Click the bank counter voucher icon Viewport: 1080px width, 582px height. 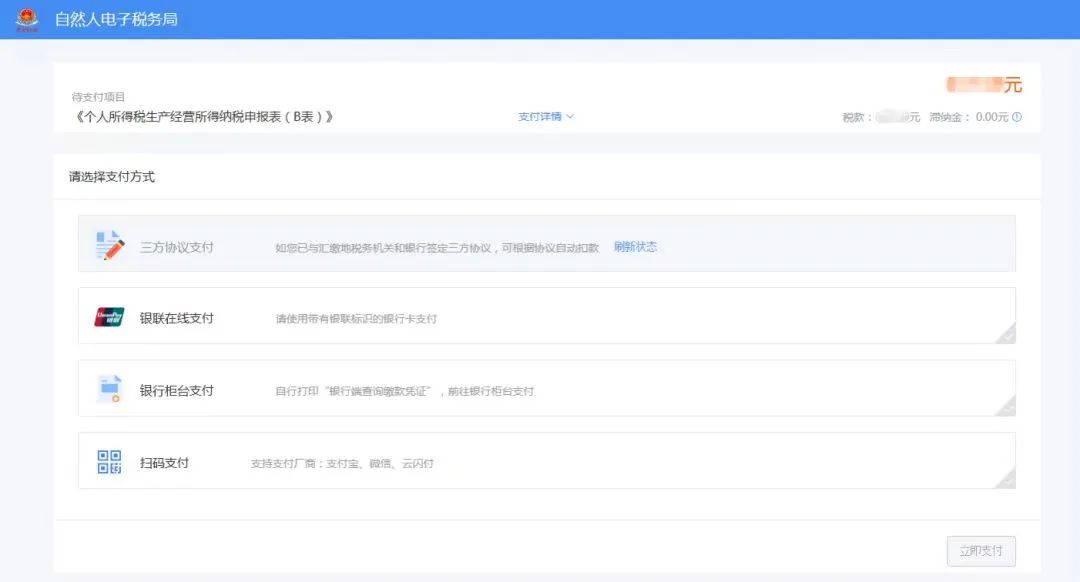110,389
